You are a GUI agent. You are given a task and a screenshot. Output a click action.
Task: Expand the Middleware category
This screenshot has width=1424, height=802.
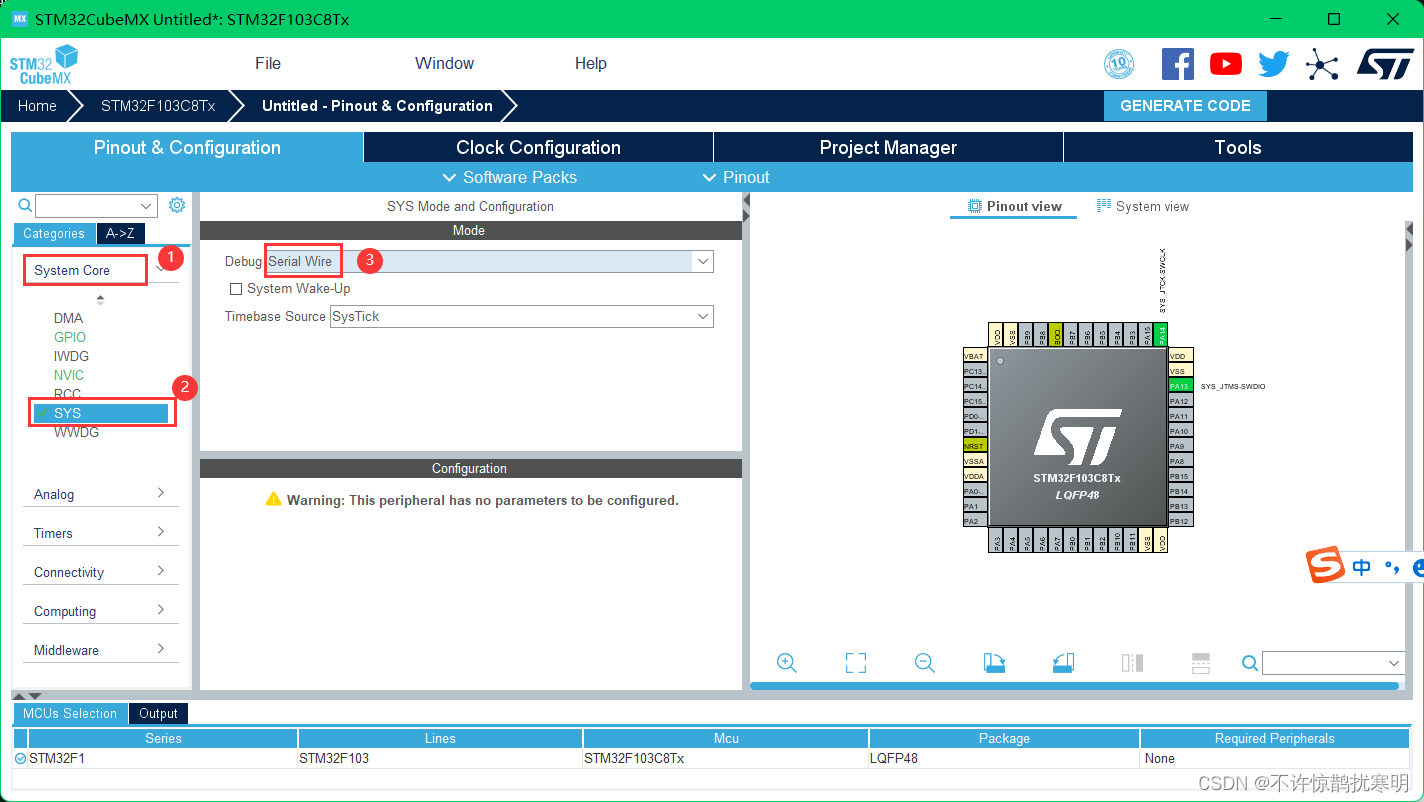pos(100,650)
